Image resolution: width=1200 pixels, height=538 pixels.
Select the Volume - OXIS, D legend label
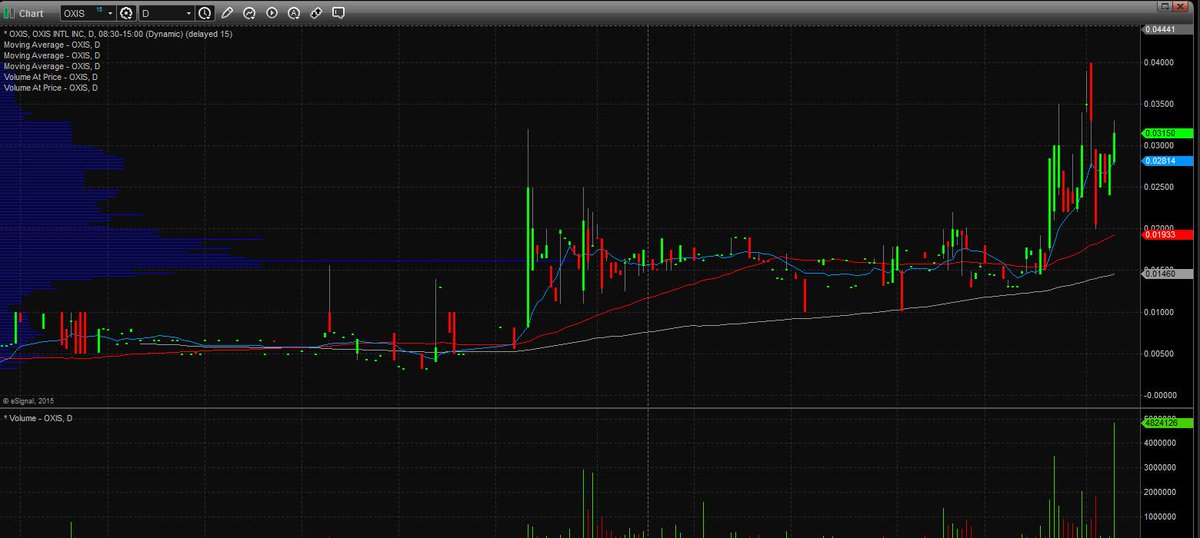[39, 418]
